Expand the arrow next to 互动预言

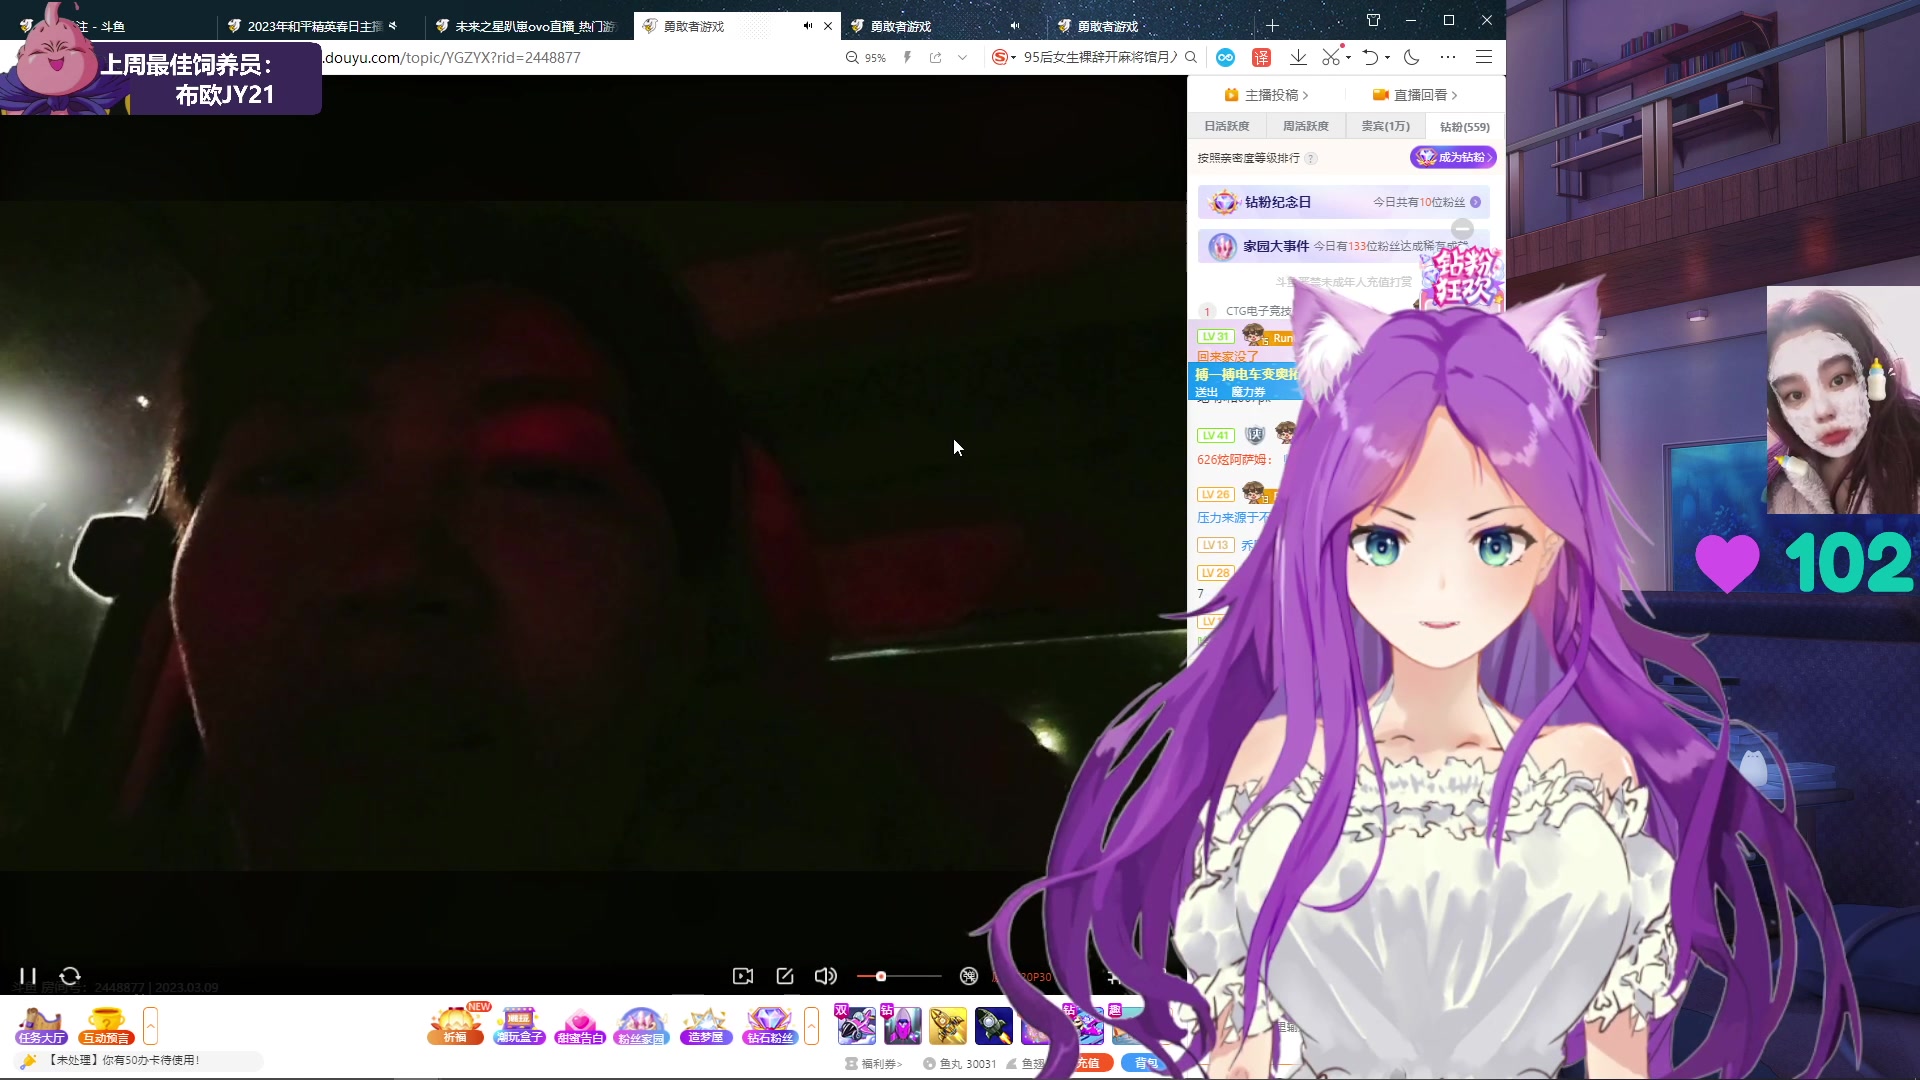(150, 1026)
